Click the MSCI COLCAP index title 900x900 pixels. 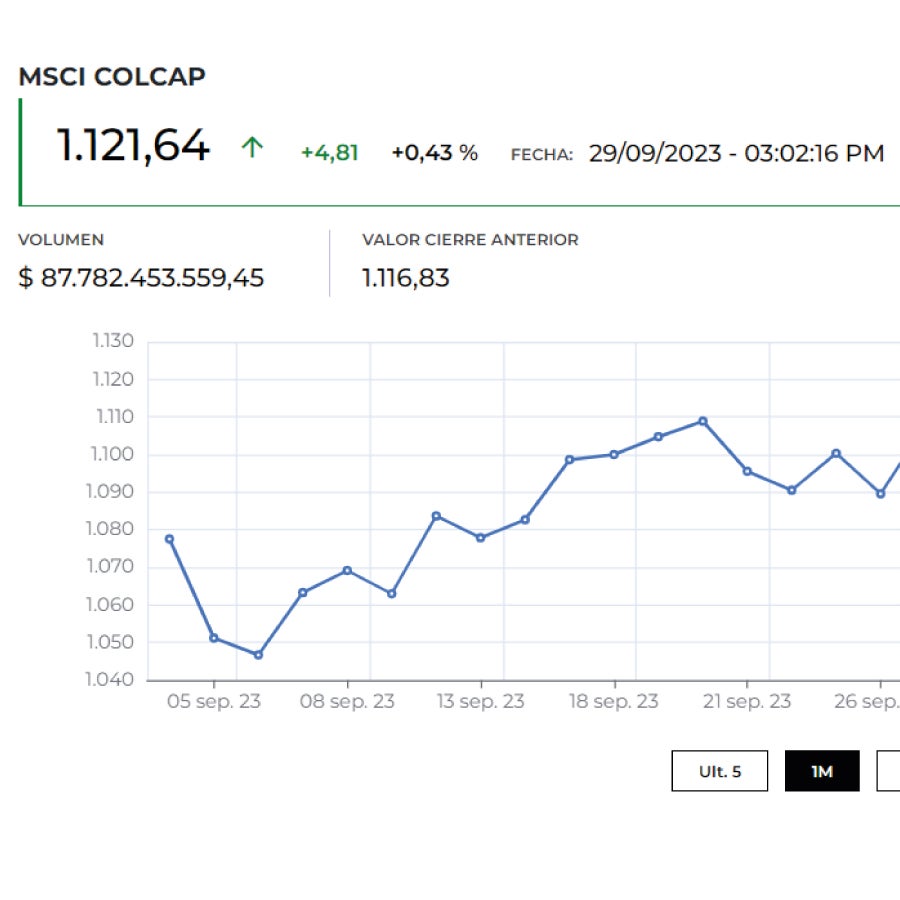pos(112,76)
